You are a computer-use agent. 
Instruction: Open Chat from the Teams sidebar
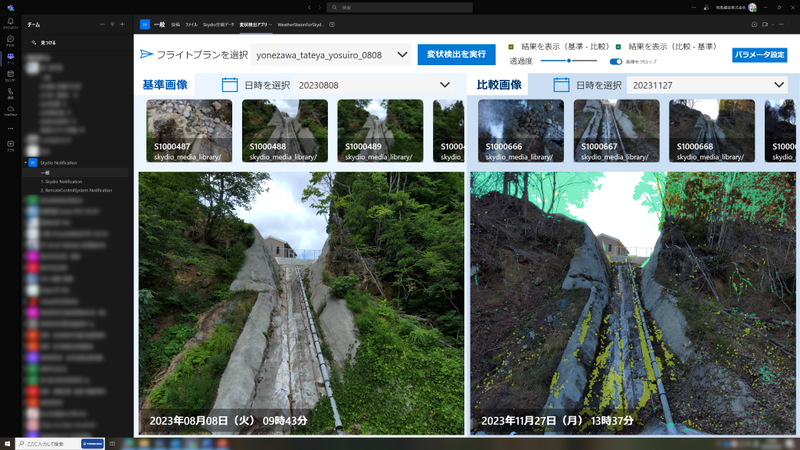point(10,39)
